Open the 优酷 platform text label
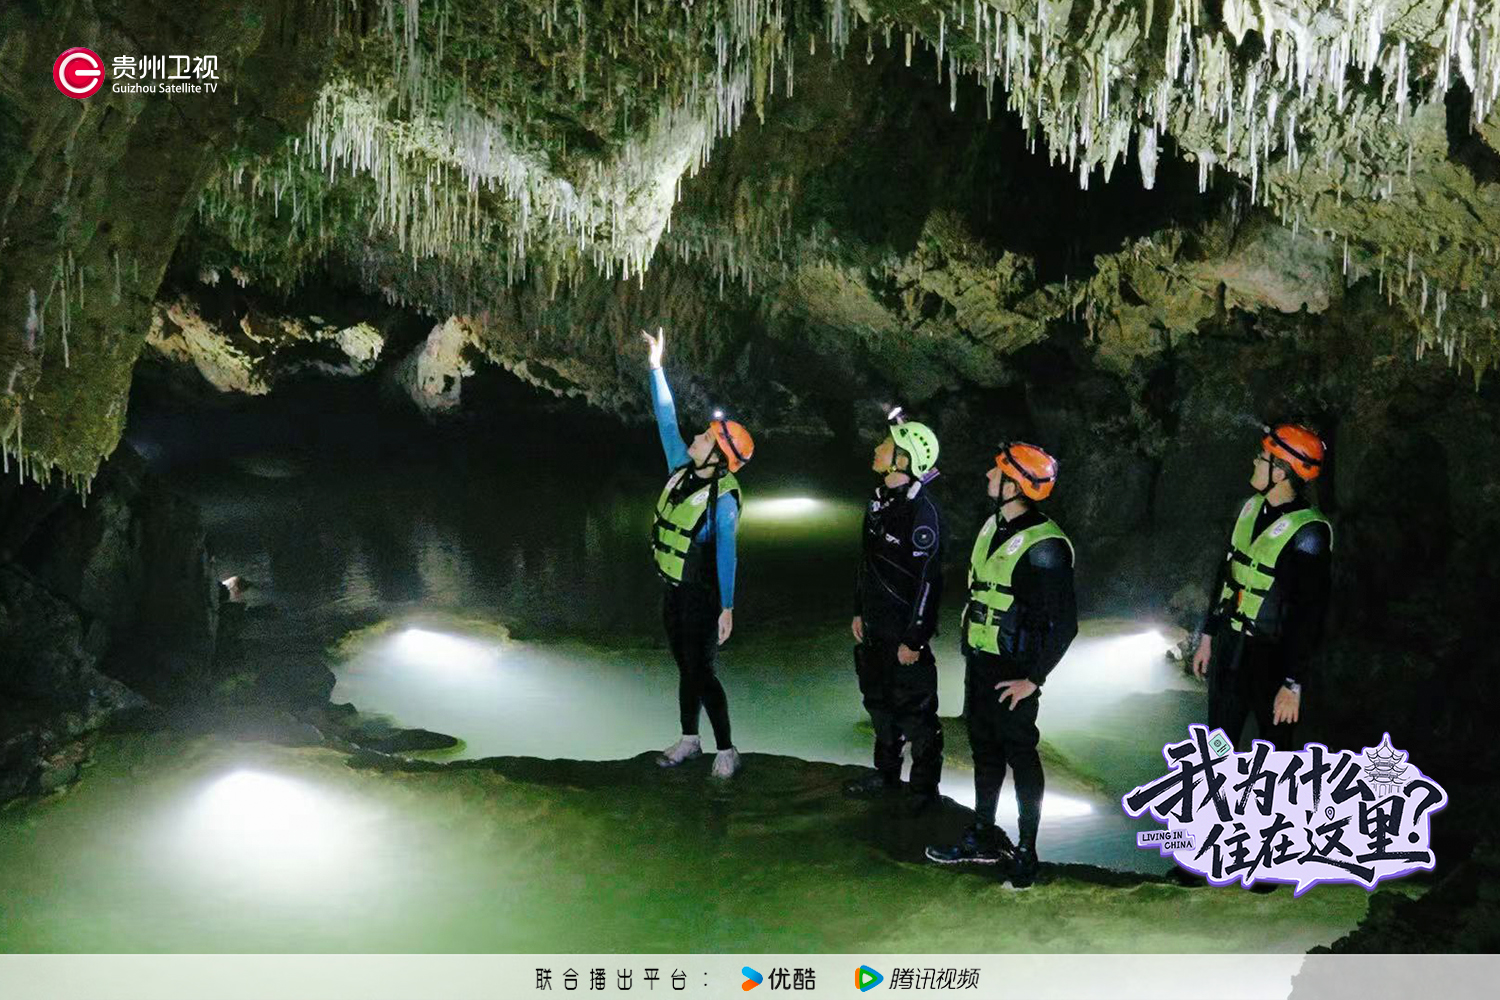Image resolution: width=1500 pixels, height=1000 pixels. coord(792,979)
